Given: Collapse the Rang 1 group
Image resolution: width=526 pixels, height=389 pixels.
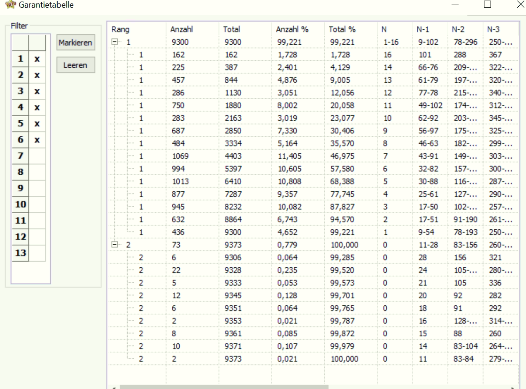Looking at the screenshot, I should 115,42.
